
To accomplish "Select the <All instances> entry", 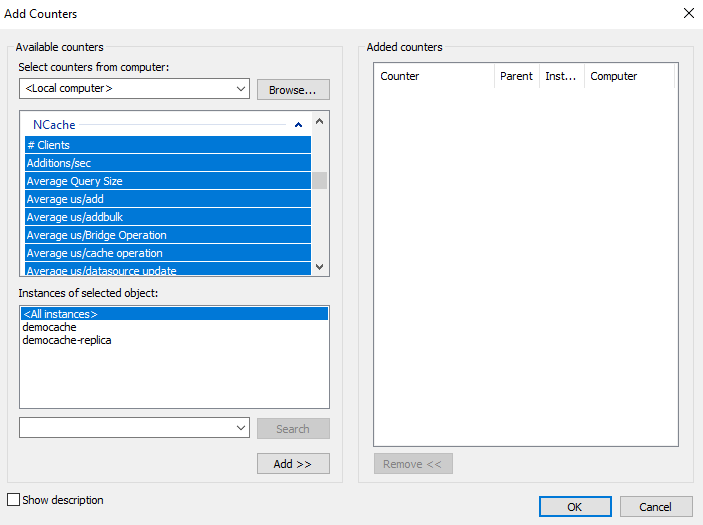I will (174, 314).
